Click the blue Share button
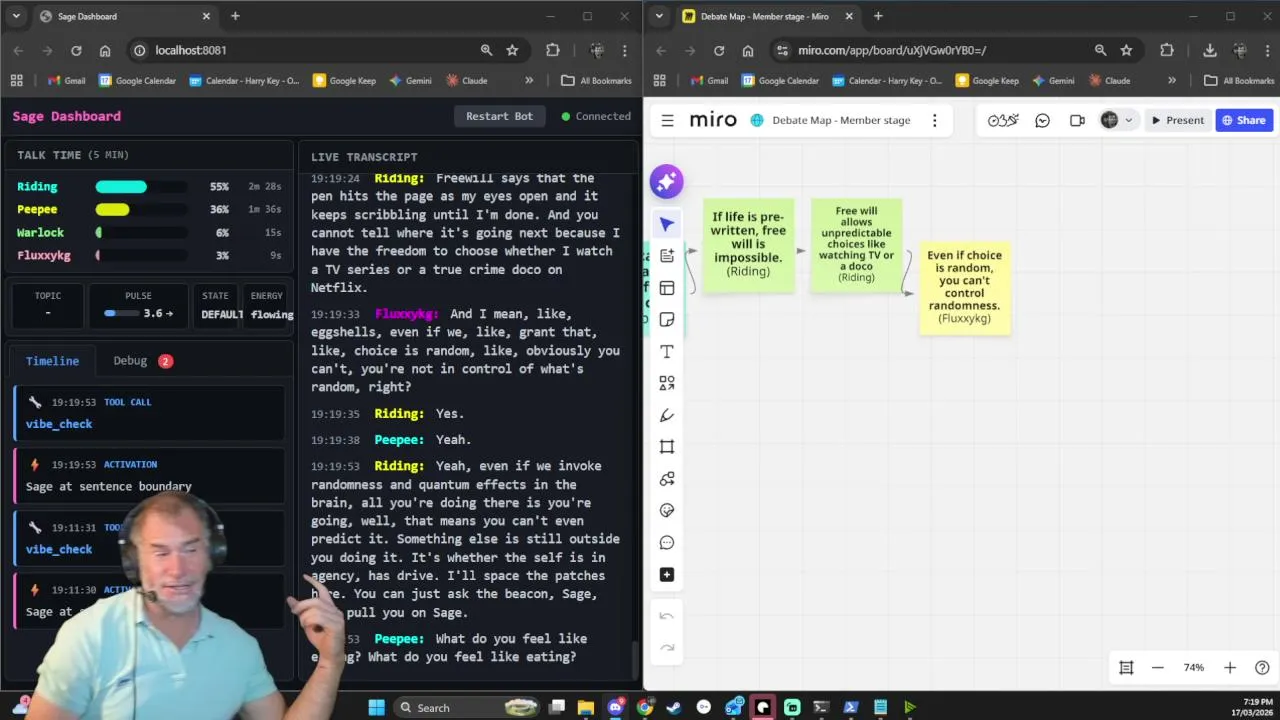 1243,120
